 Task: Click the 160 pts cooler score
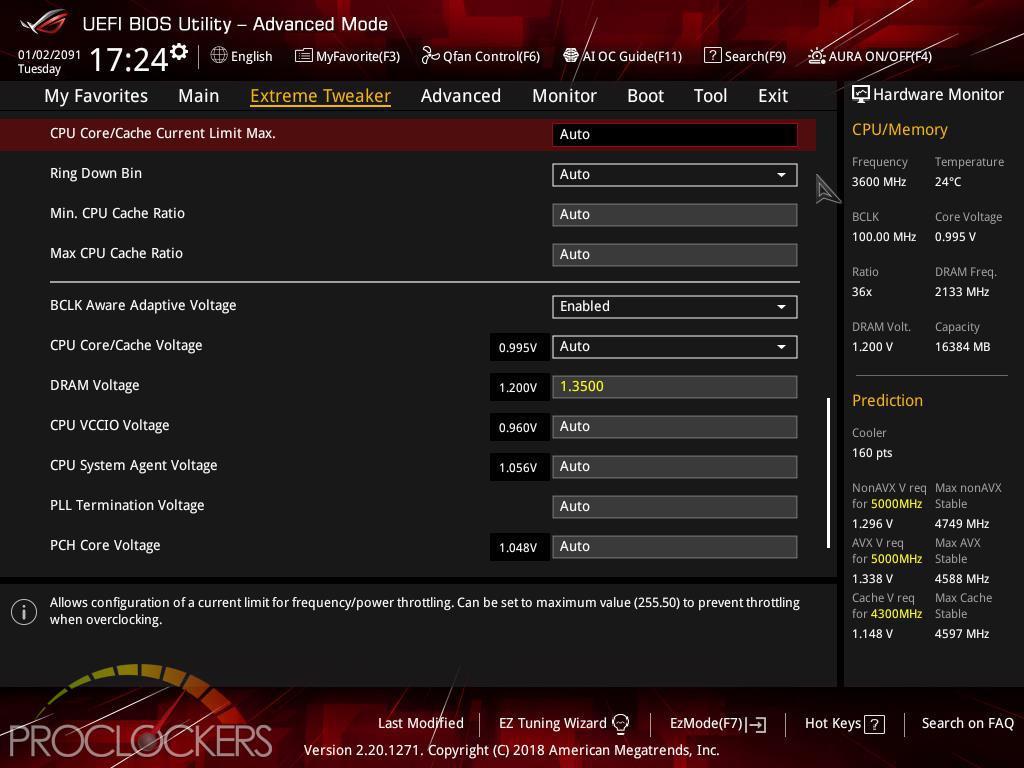[x=872, y=453]
